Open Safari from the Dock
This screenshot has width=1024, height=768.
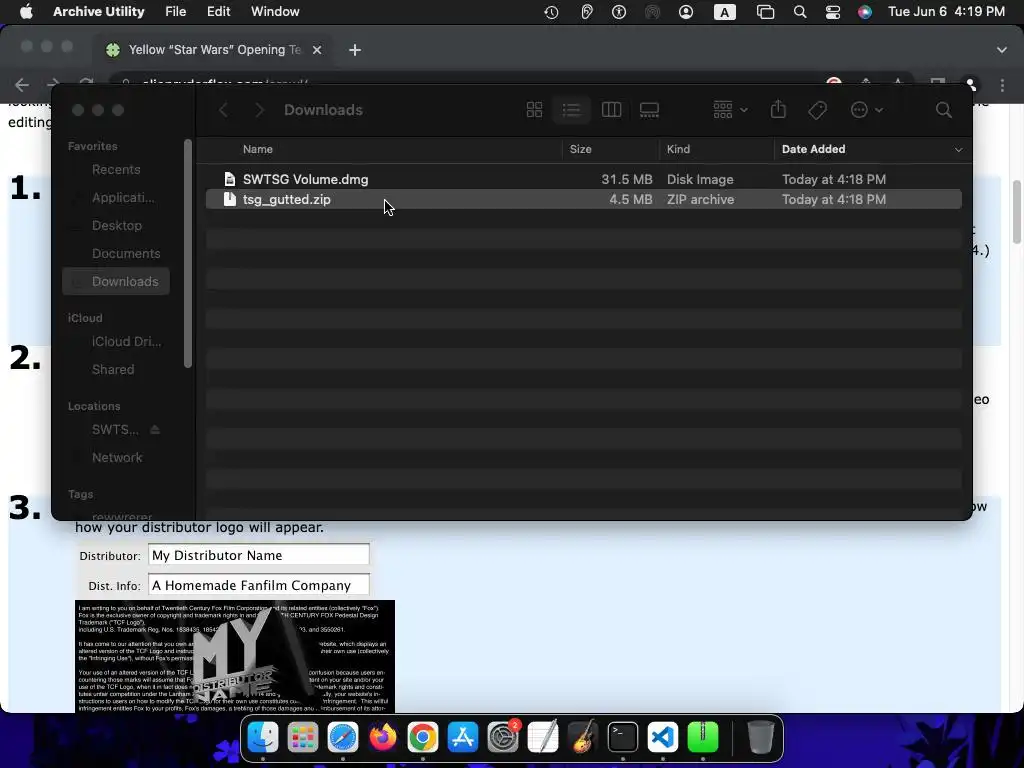(343, 737)
